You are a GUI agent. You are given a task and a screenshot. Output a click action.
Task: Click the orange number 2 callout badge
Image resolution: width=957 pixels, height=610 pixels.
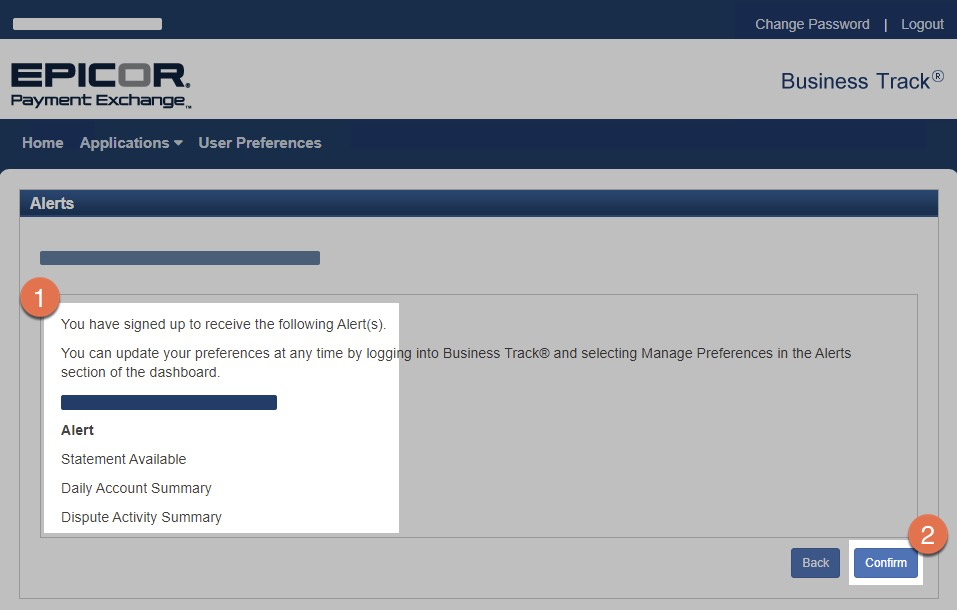[927, 534]
